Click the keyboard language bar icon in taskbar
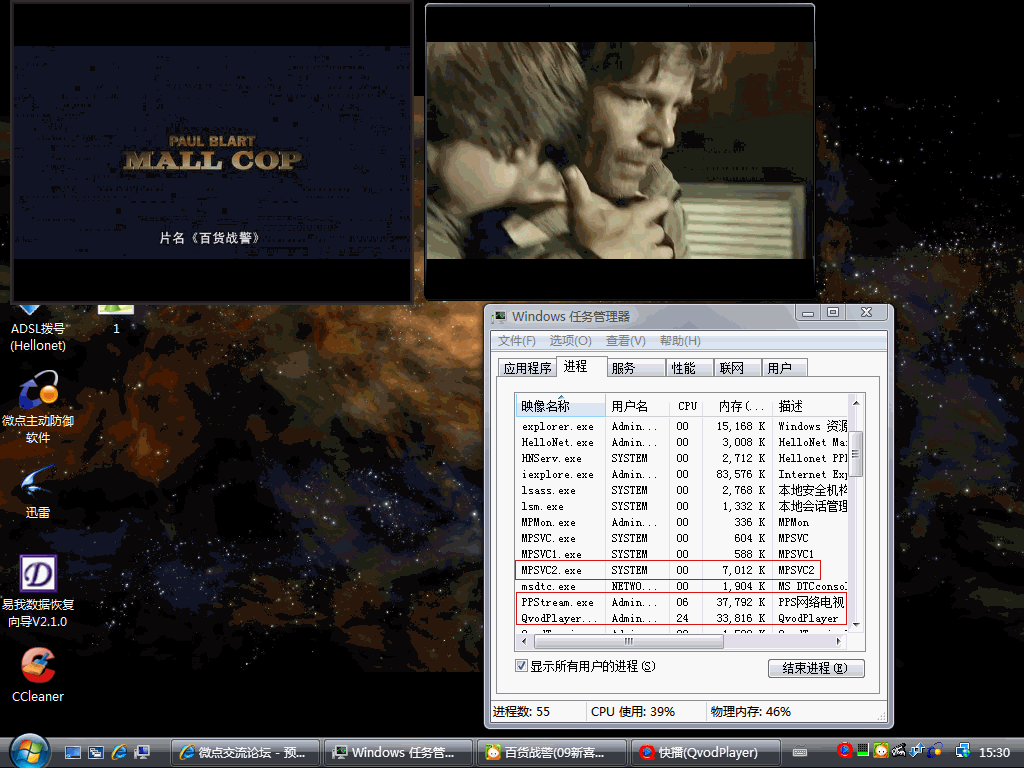 tap(799, 752)
